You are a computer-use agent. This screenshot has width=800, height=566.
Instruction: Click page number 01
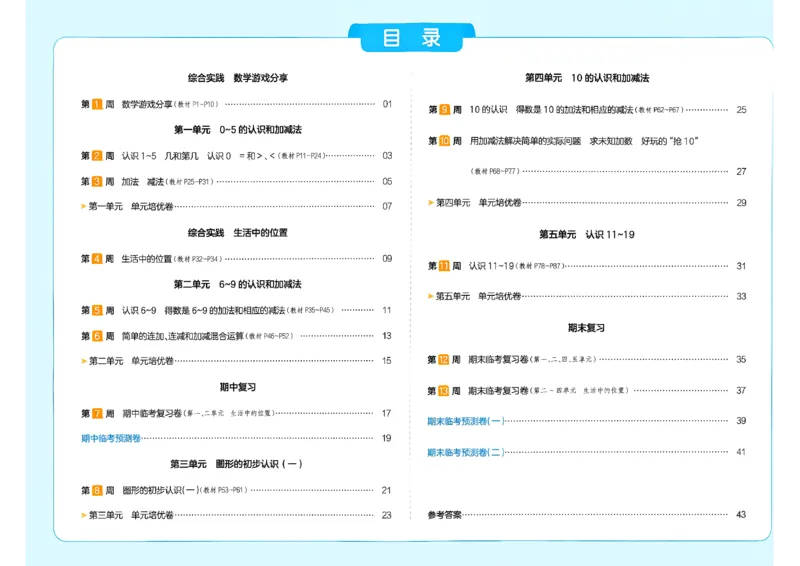pos(388,104)
